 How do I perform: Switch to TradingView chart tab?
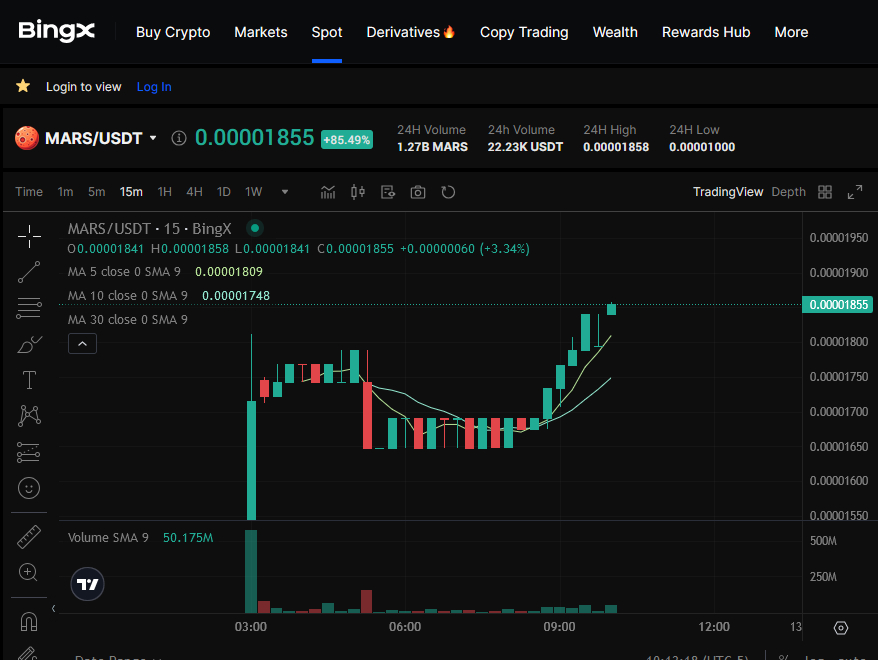click(728, 192)
